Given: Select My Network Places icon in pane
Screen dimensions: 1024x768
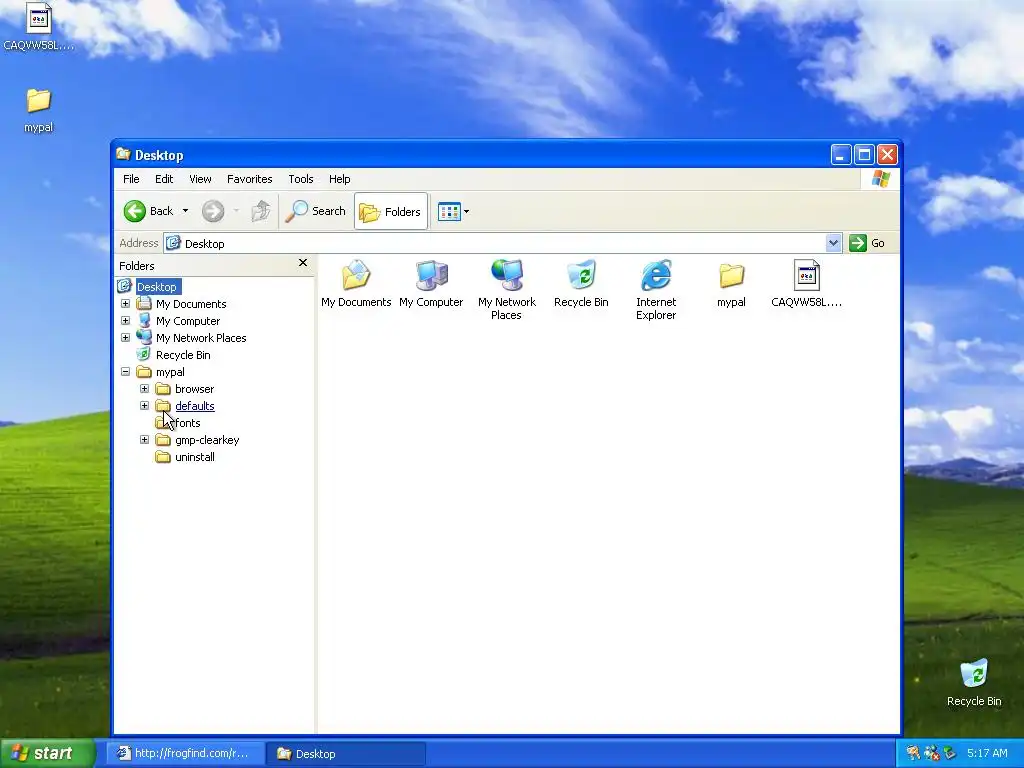Looking at the screenshot, I should (x=506, y=290).
